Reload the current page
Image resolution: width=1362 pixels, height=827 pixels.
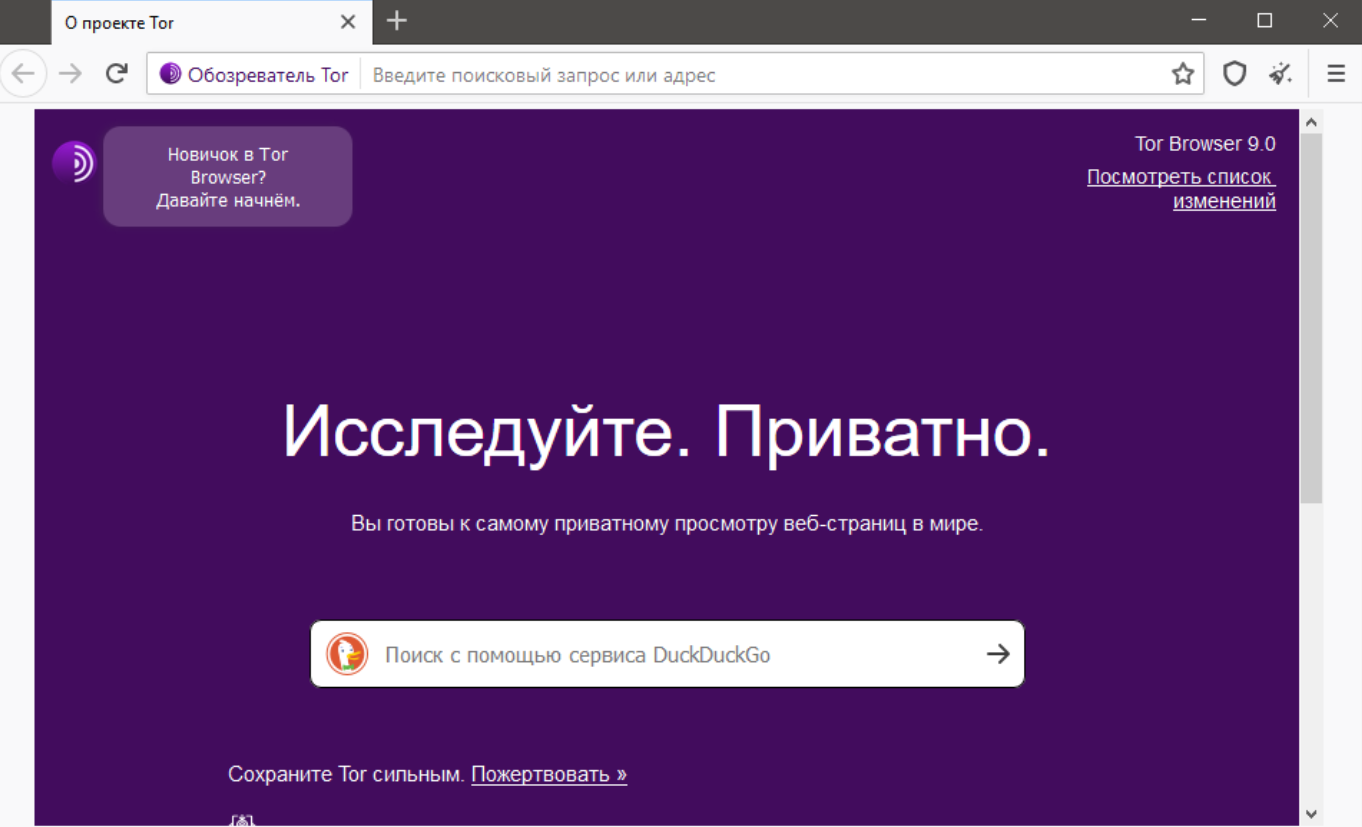[x=117, y=74]
